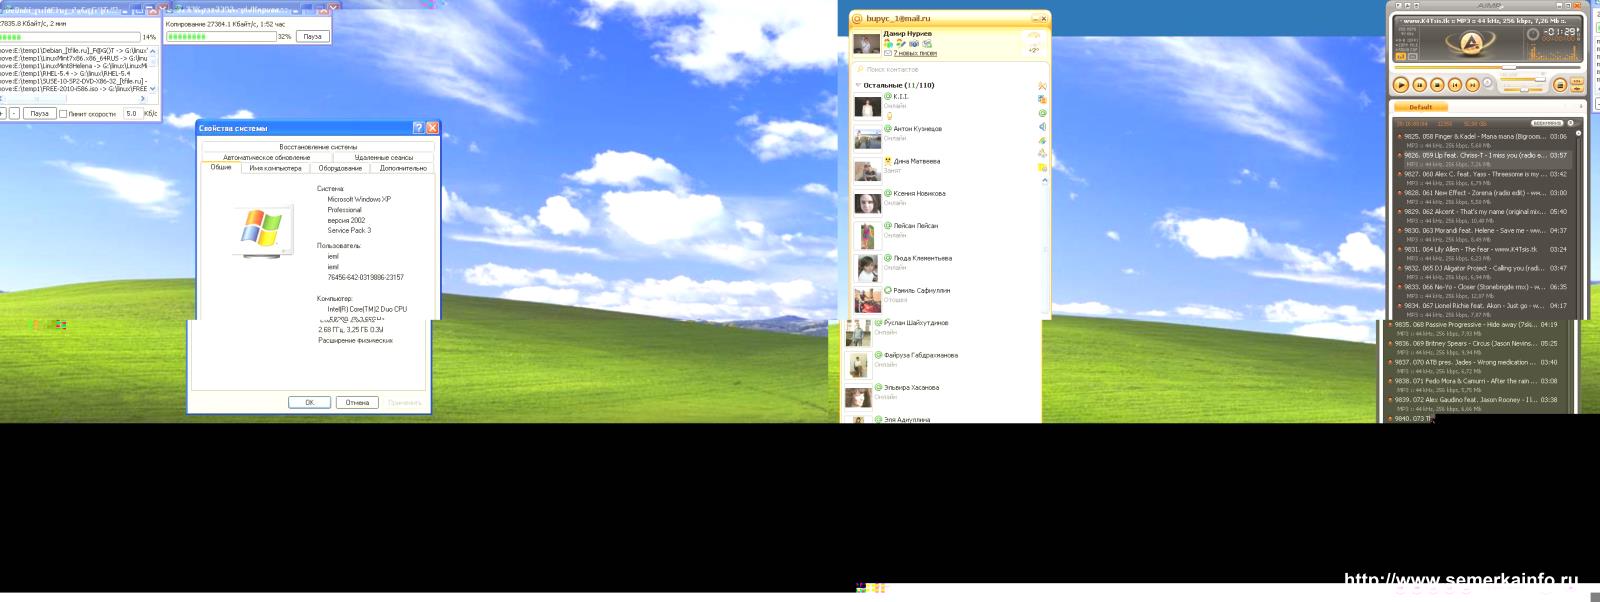
Task: Skip to previous track in AIMP
Action: pyautogui.click(x=1455, y=85)
